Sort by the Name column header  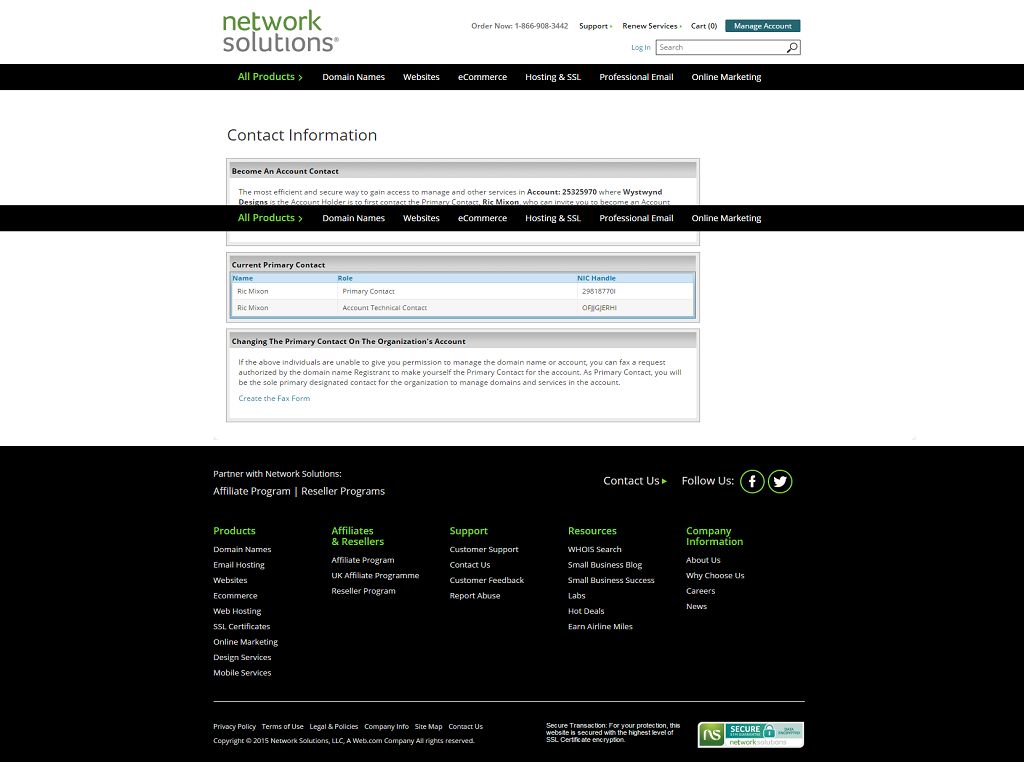click(x=242, y=278)
